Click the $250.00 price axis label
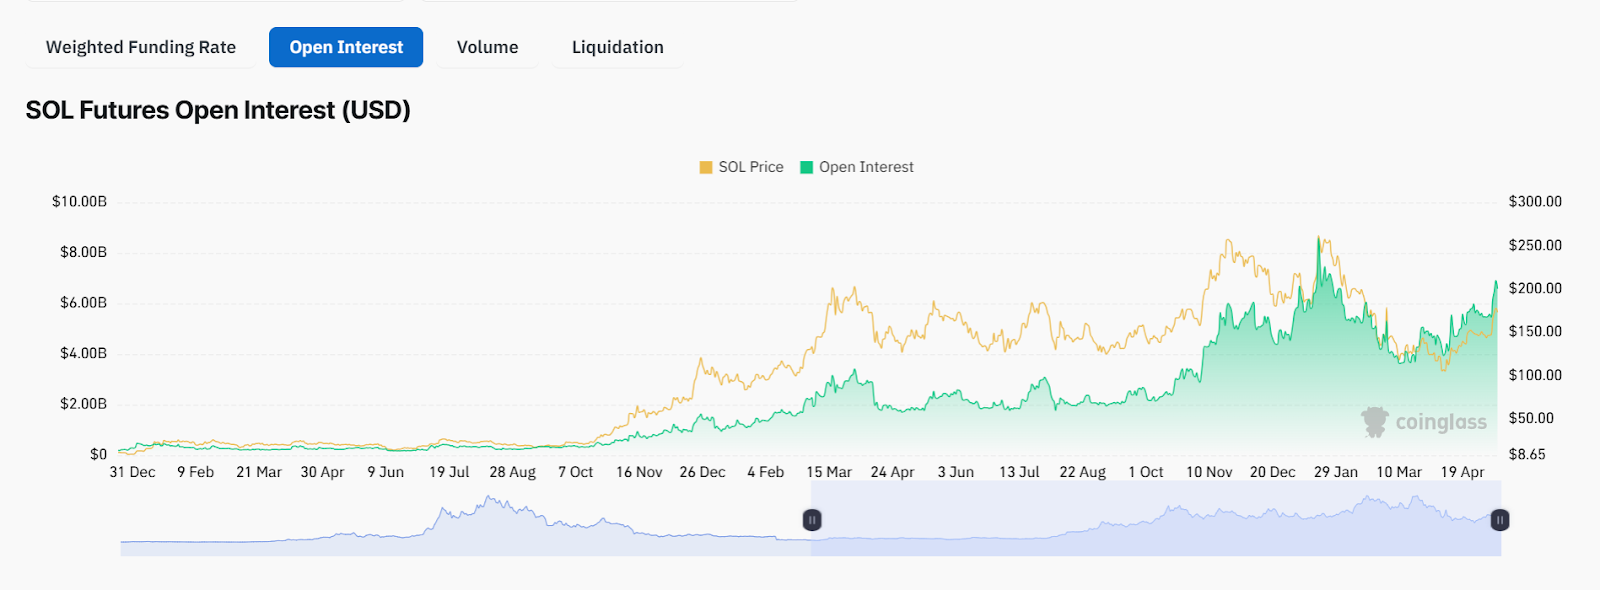The height and width of the screenshot is (590, 1600). [1535, 245]
